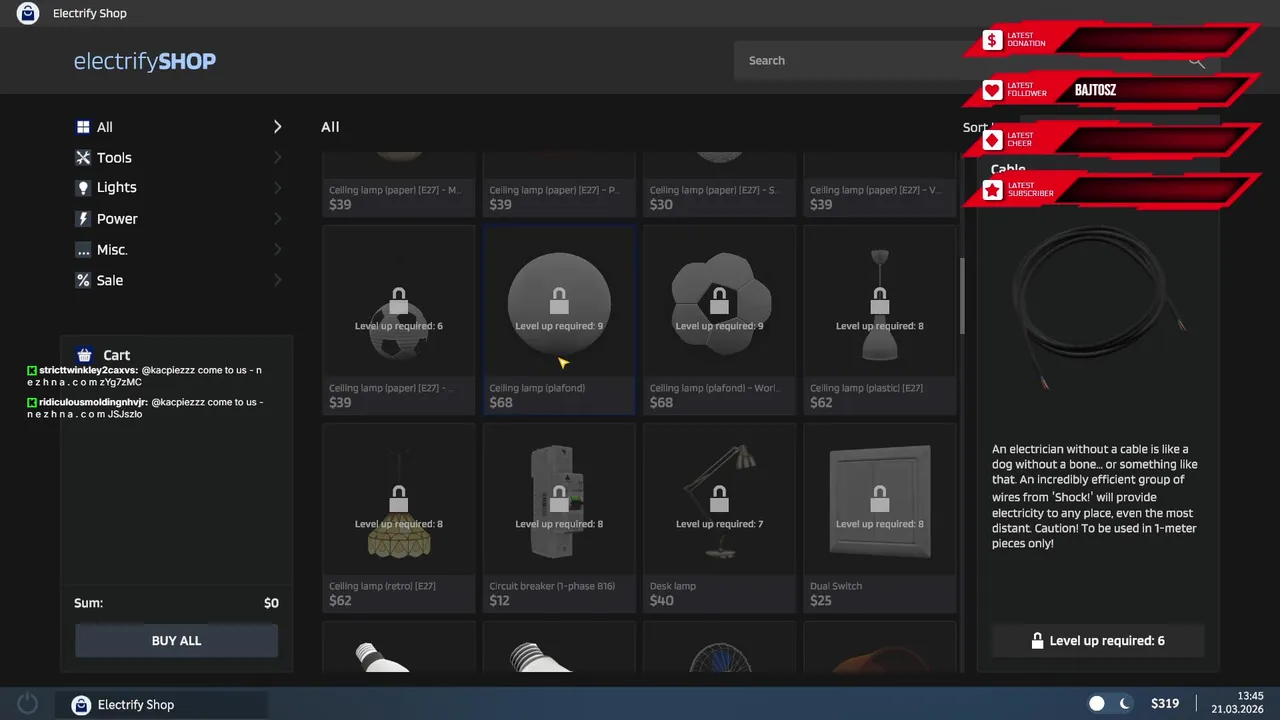Click the taskbar power icon
1280x720 pixels.
point(28,704)
